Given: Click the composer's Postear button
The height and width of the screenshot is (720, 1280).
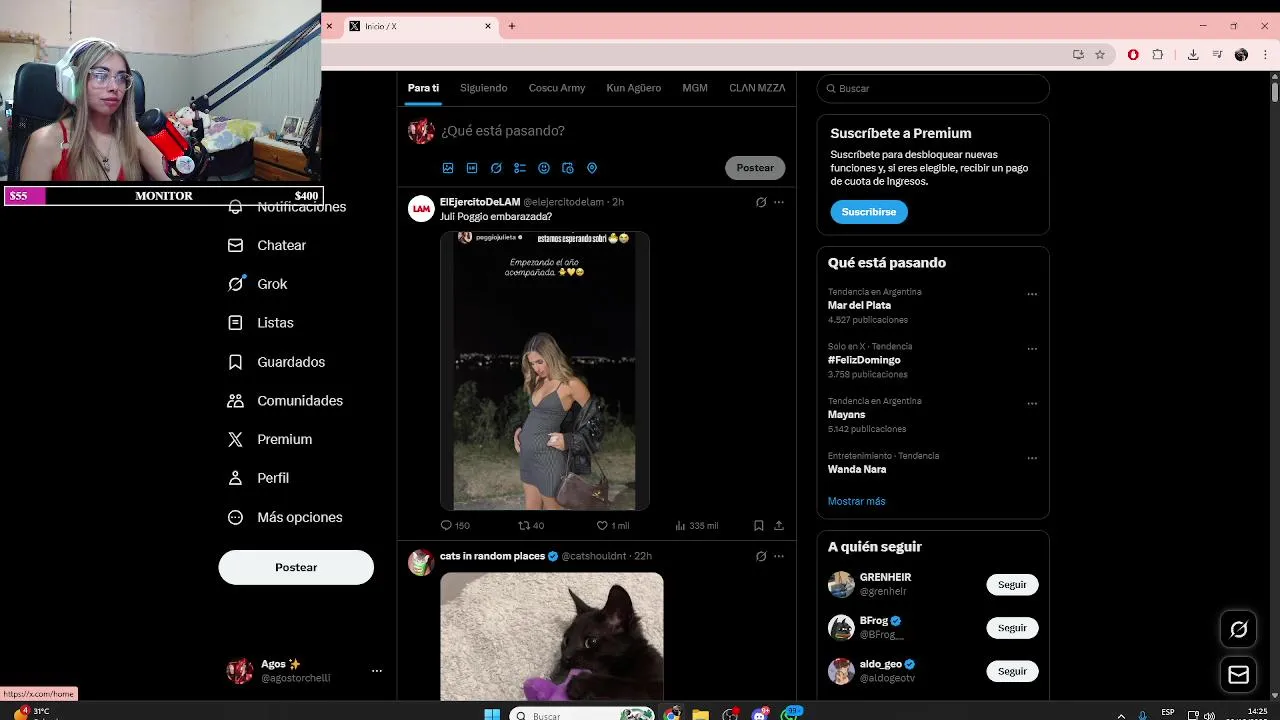Looking at the screenshot, I should [x=755, y=168].
